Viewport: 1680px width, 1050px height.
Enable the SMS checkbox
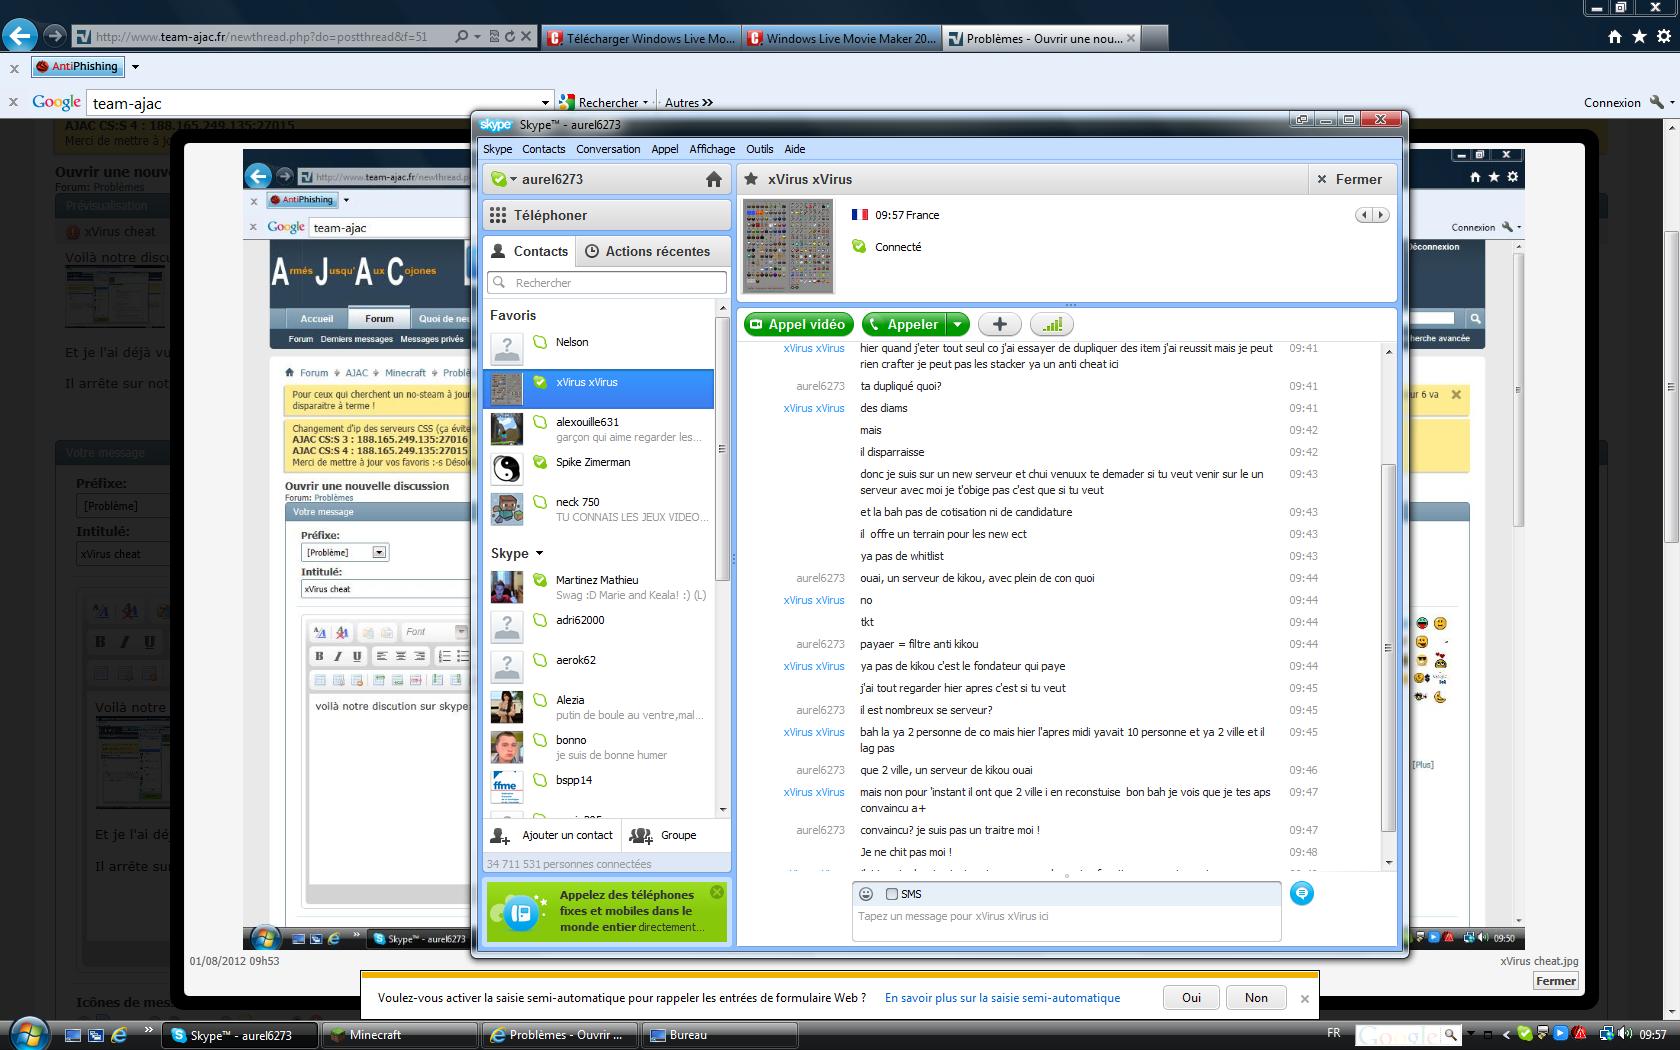tap(892, 894)
